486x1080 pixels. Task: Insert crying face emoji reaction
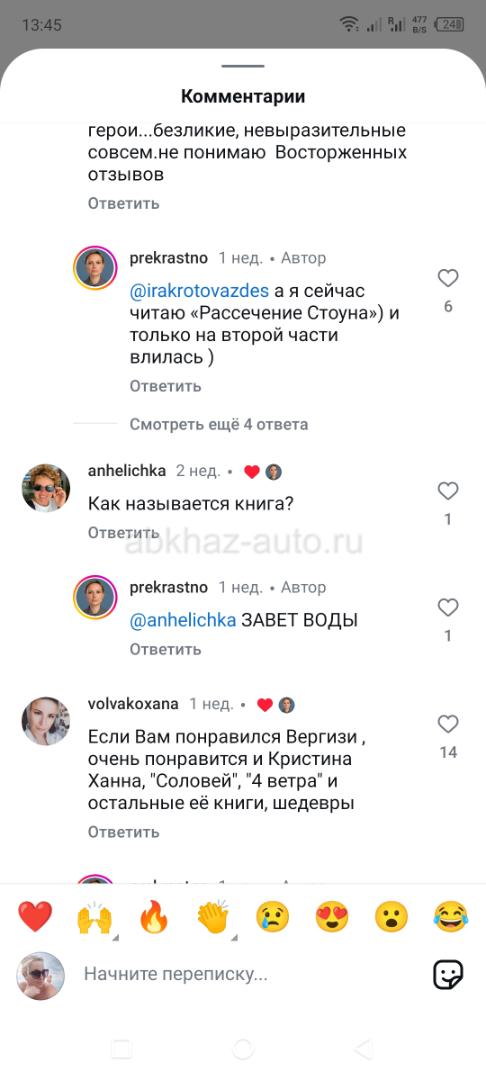click(273, 917)
